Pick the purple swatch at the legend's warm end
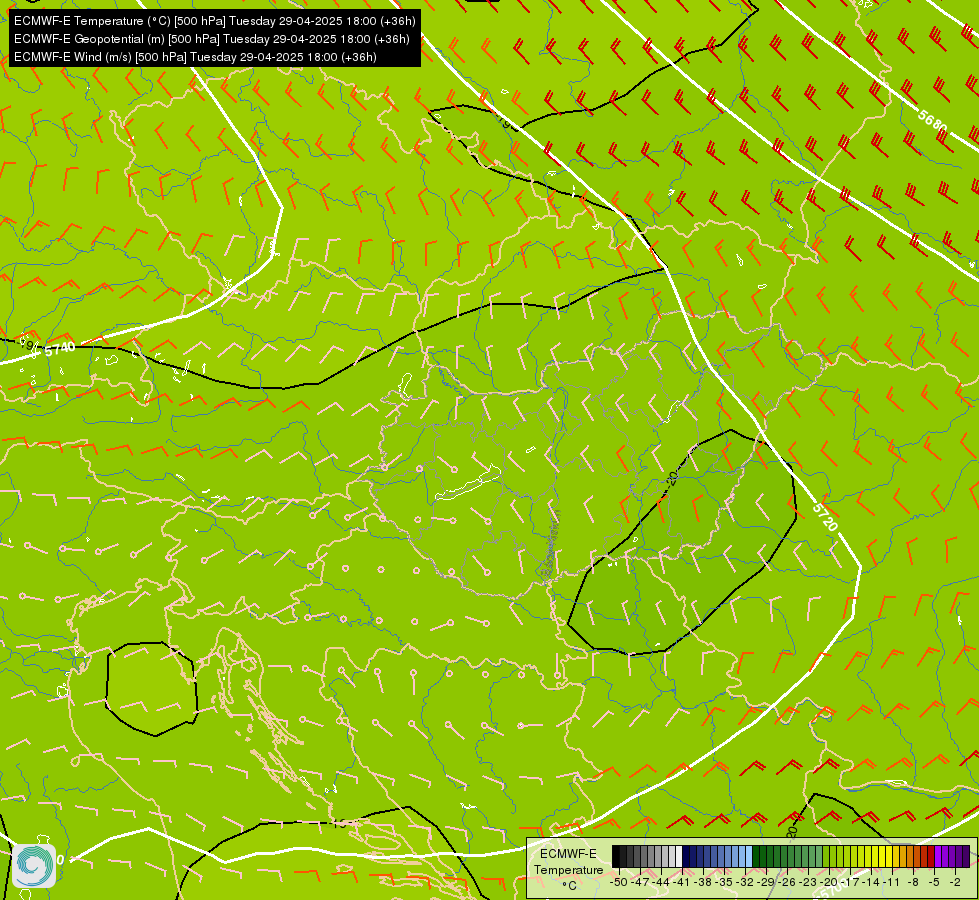 coord(966,856)
